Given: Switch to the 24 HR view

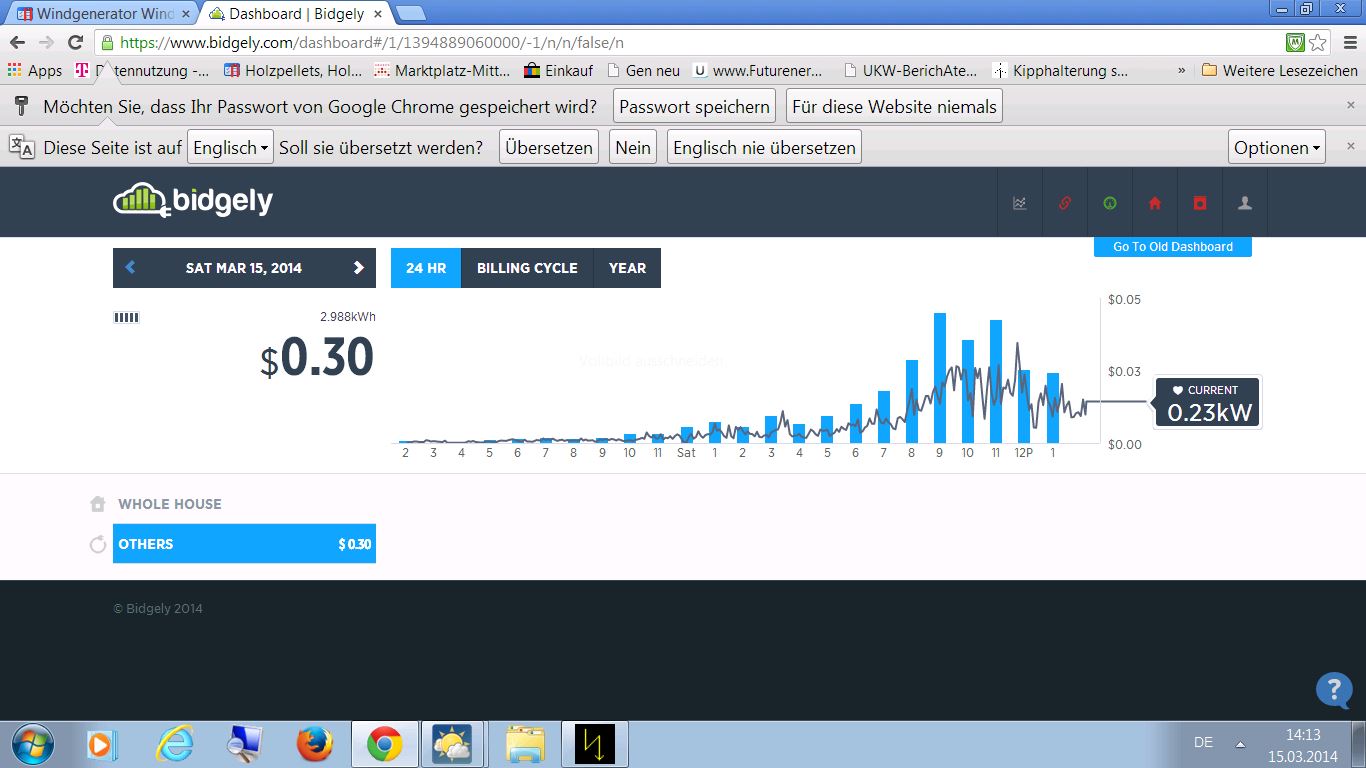Looking at the screenshot, I should point(426,268).
